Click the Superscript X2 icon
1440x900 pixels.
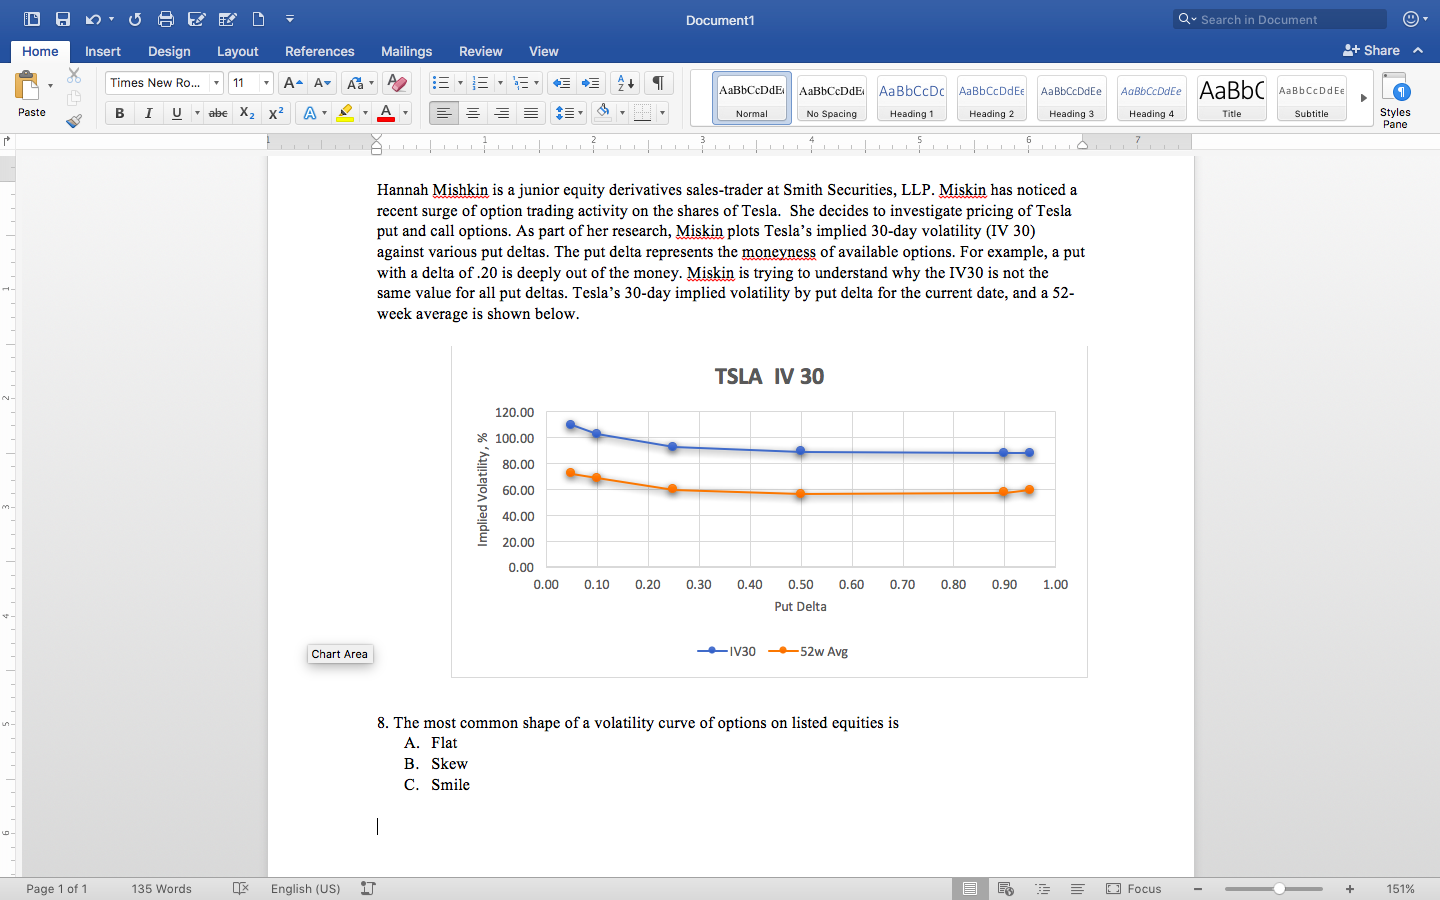point(276,113)
